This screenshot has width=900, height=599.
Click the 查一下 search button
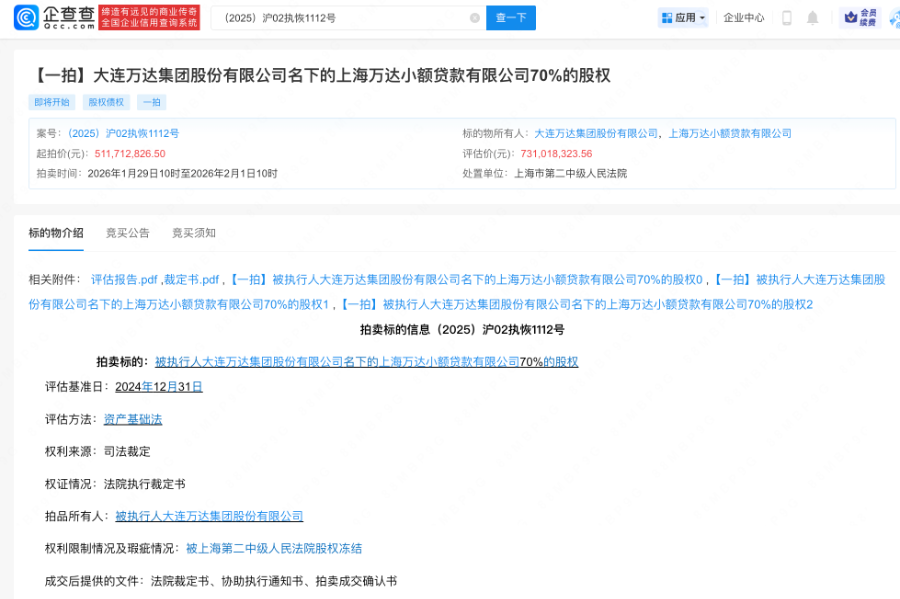coord(510,17)
